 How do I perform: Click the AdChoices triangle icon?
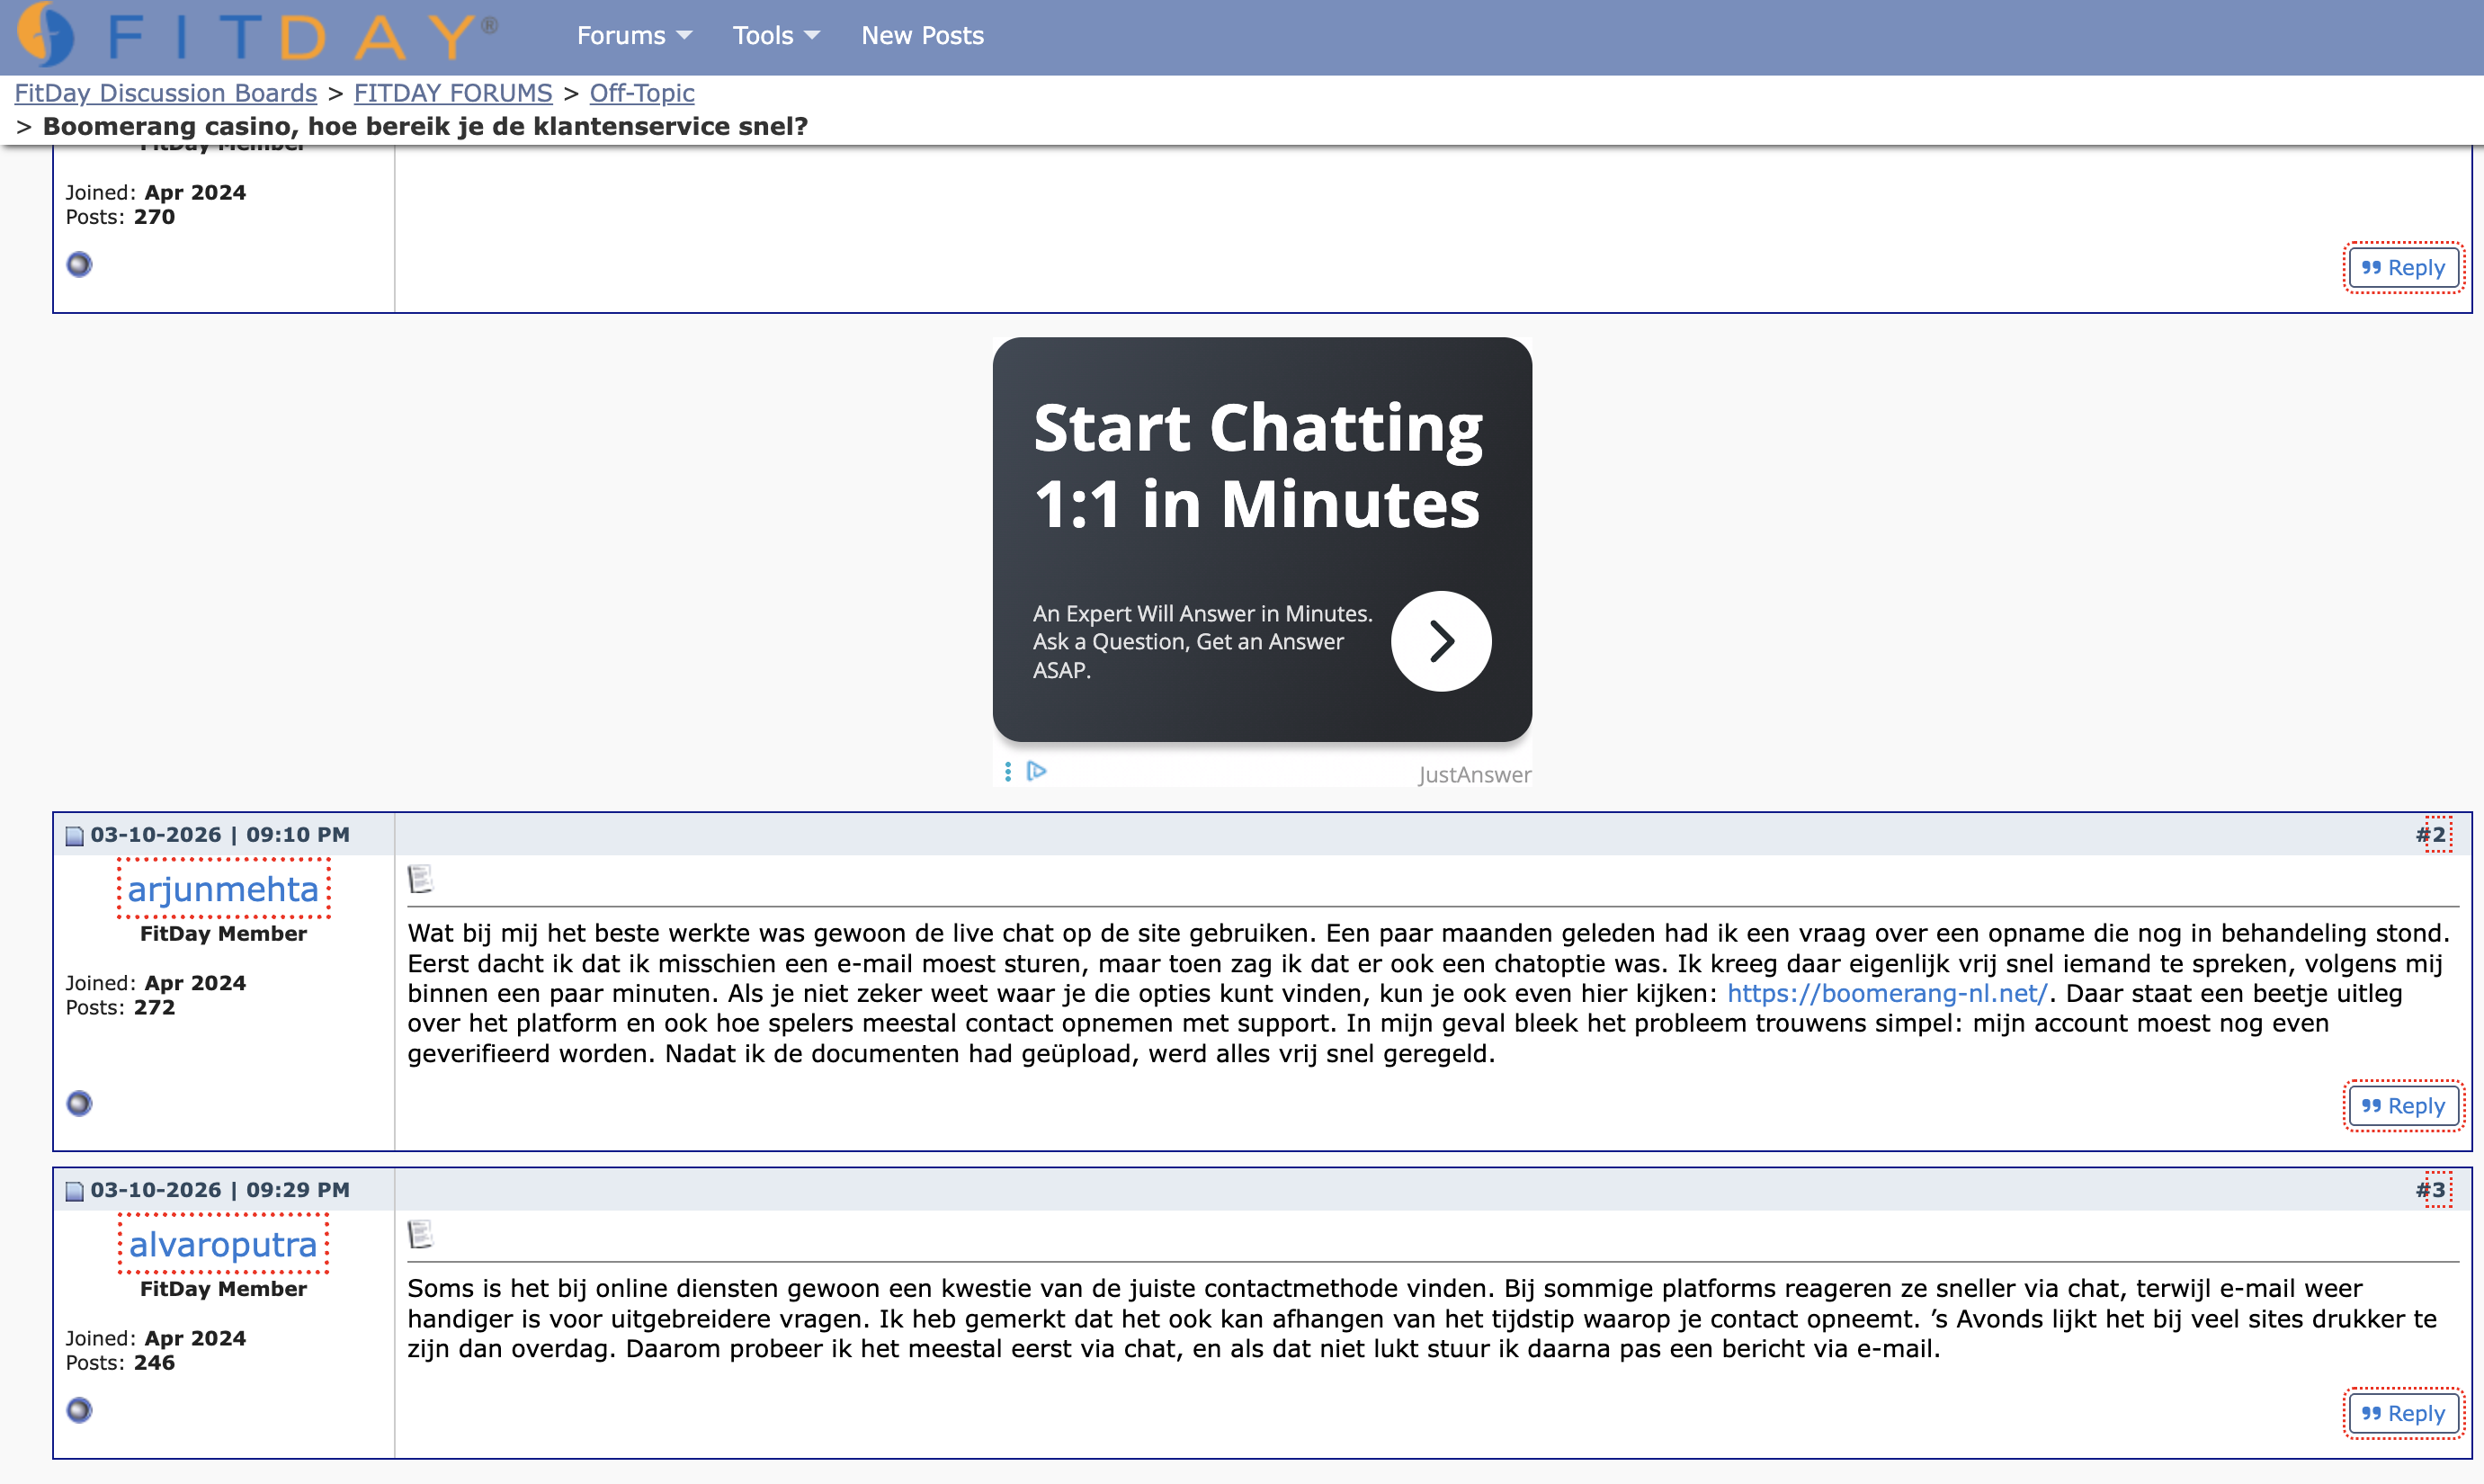1037,771
